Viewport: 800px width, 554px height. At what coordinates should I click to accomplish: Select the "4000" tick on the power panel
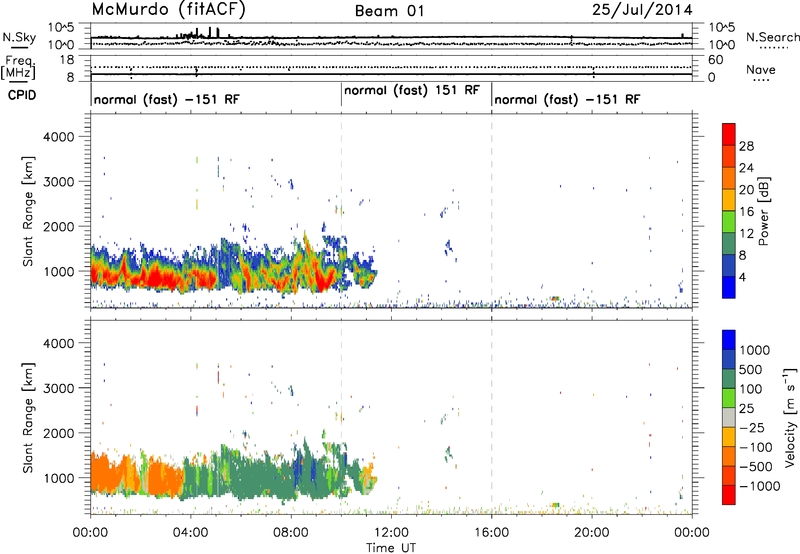58,137
